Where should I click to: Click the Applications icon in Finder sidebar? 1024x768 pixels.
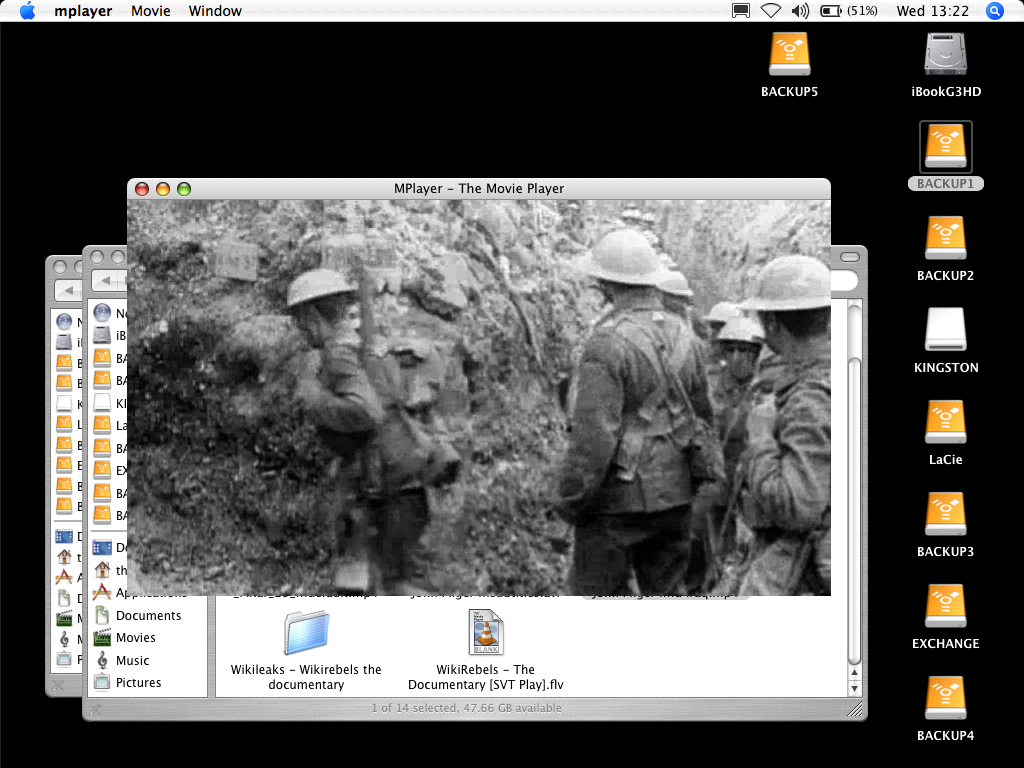point(102,592)
